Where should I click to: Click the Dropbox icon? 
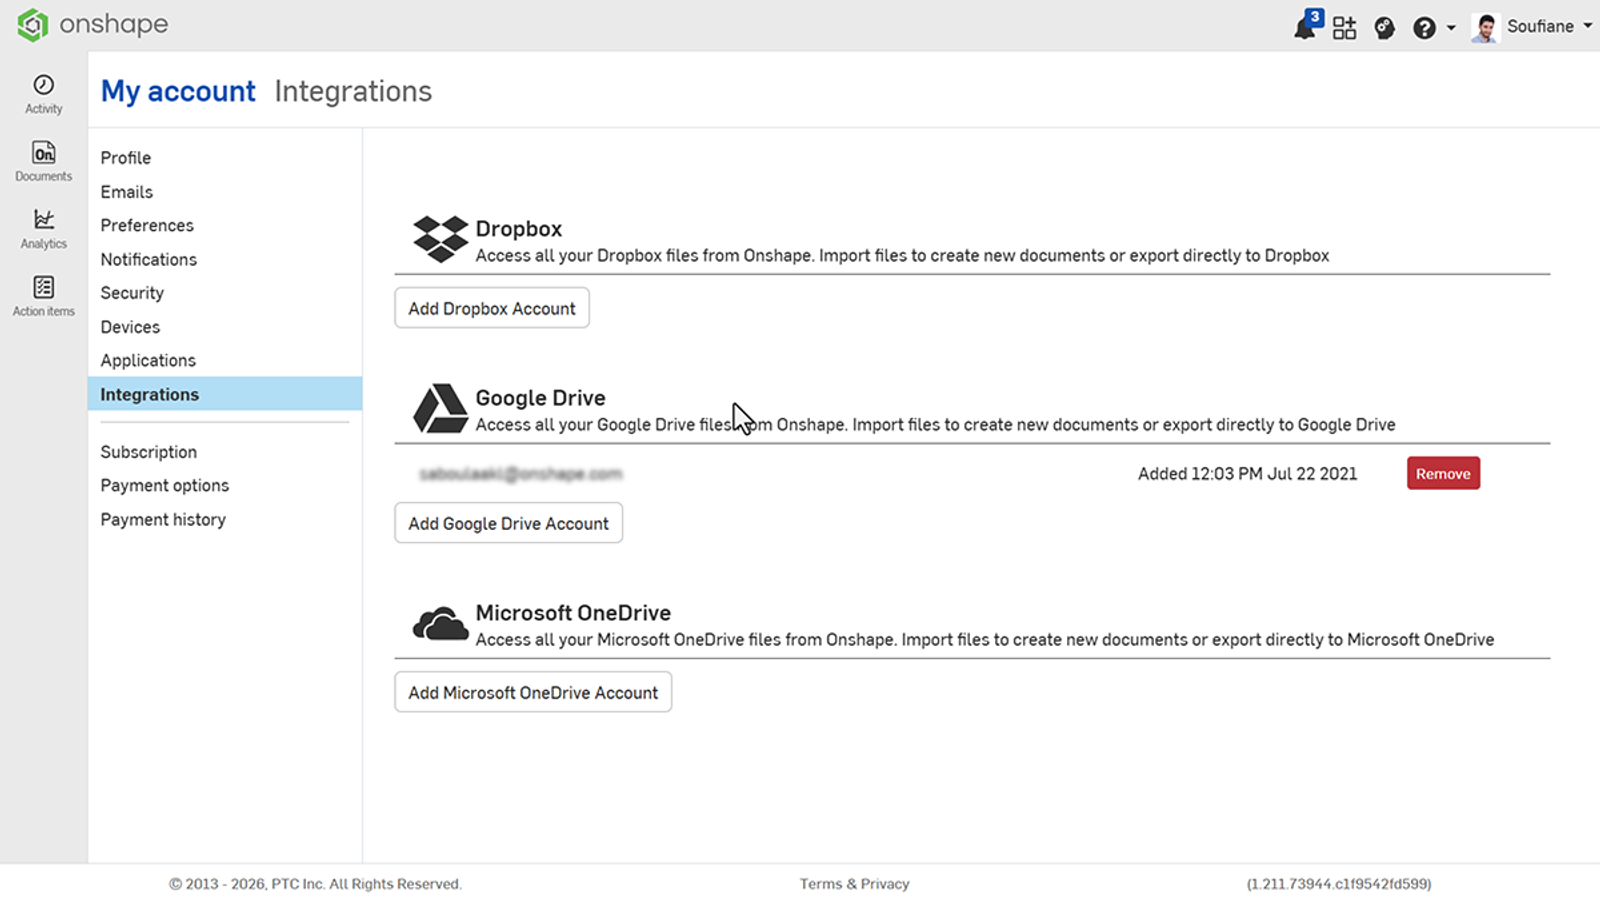click(x=440, y=238)
